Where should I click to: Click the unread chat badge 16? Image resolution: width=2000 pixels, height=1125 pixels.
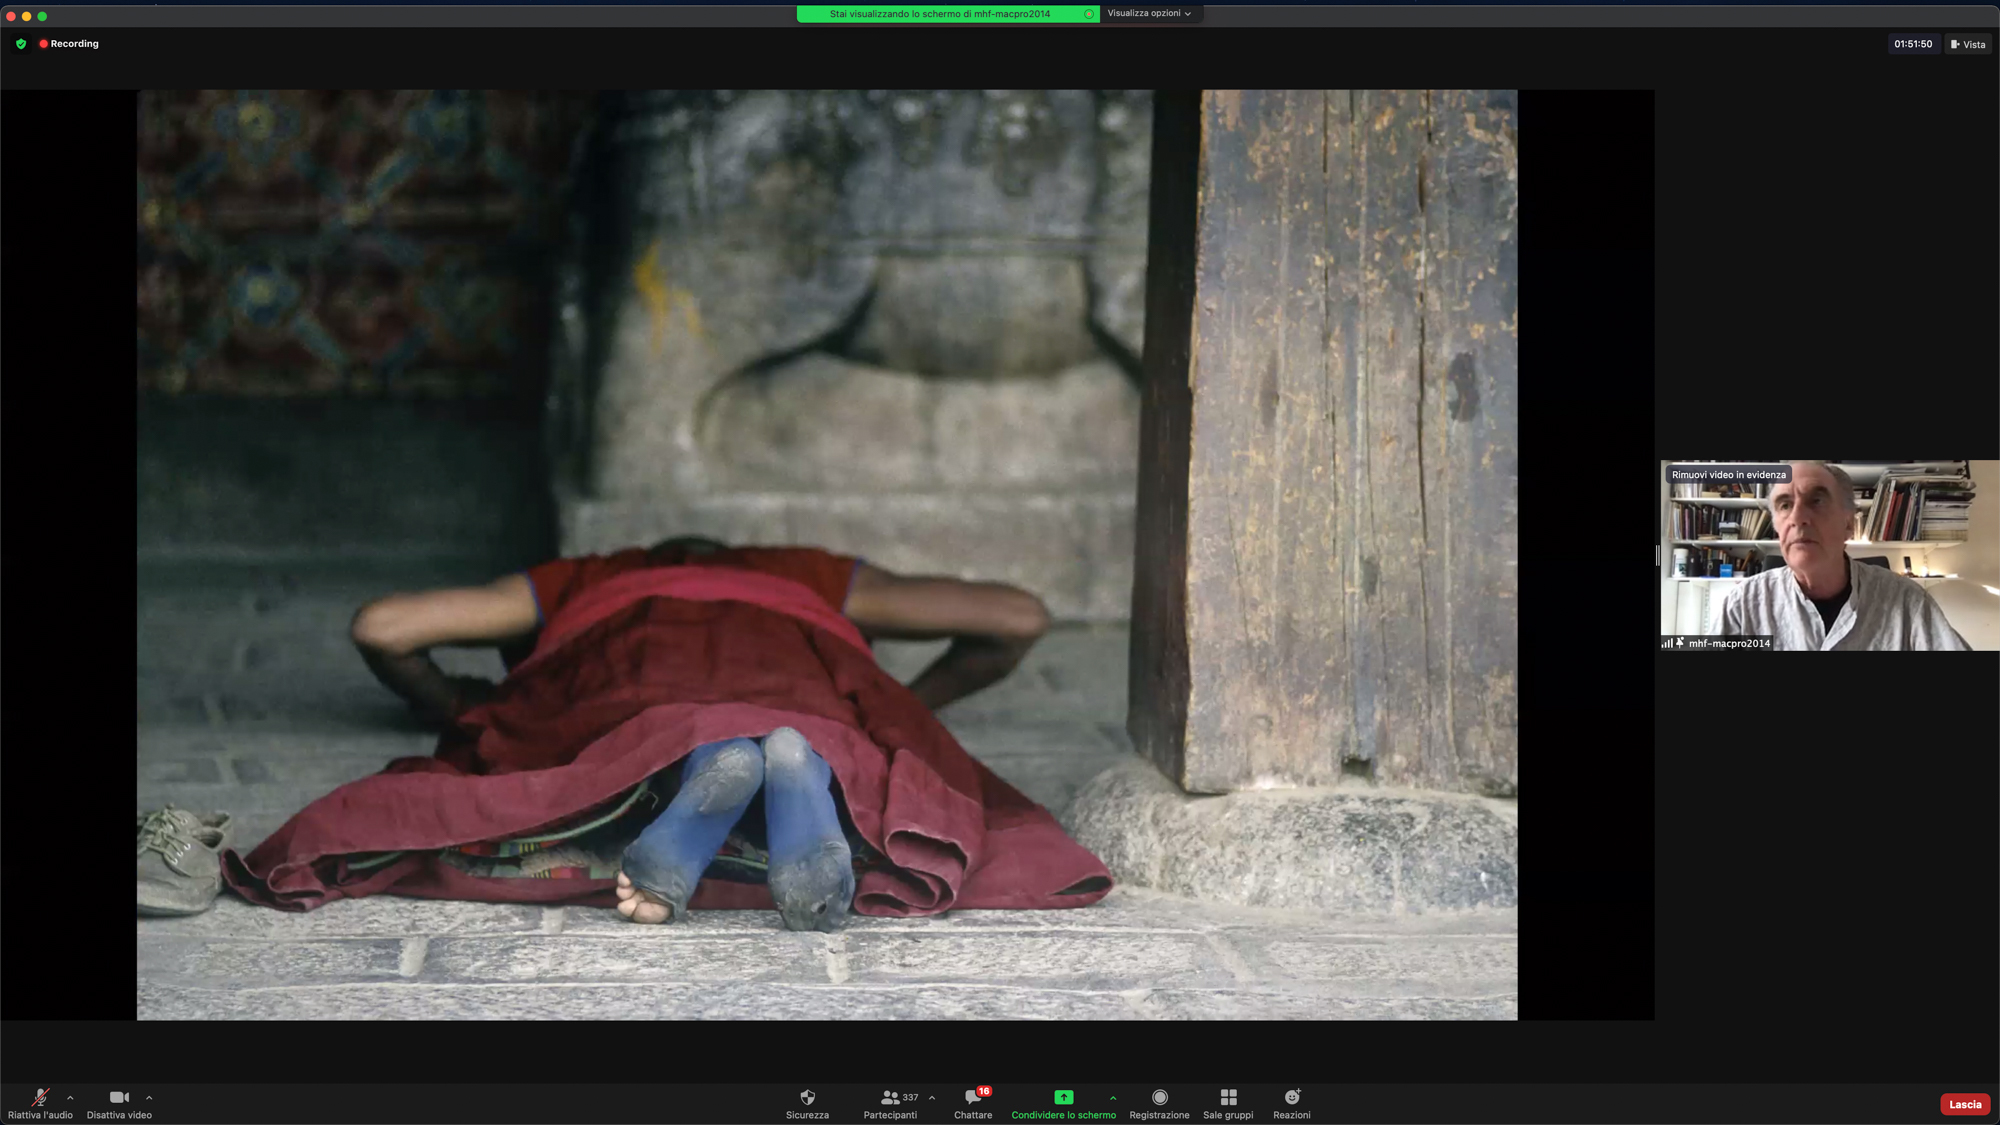[x=984, y=1091]
